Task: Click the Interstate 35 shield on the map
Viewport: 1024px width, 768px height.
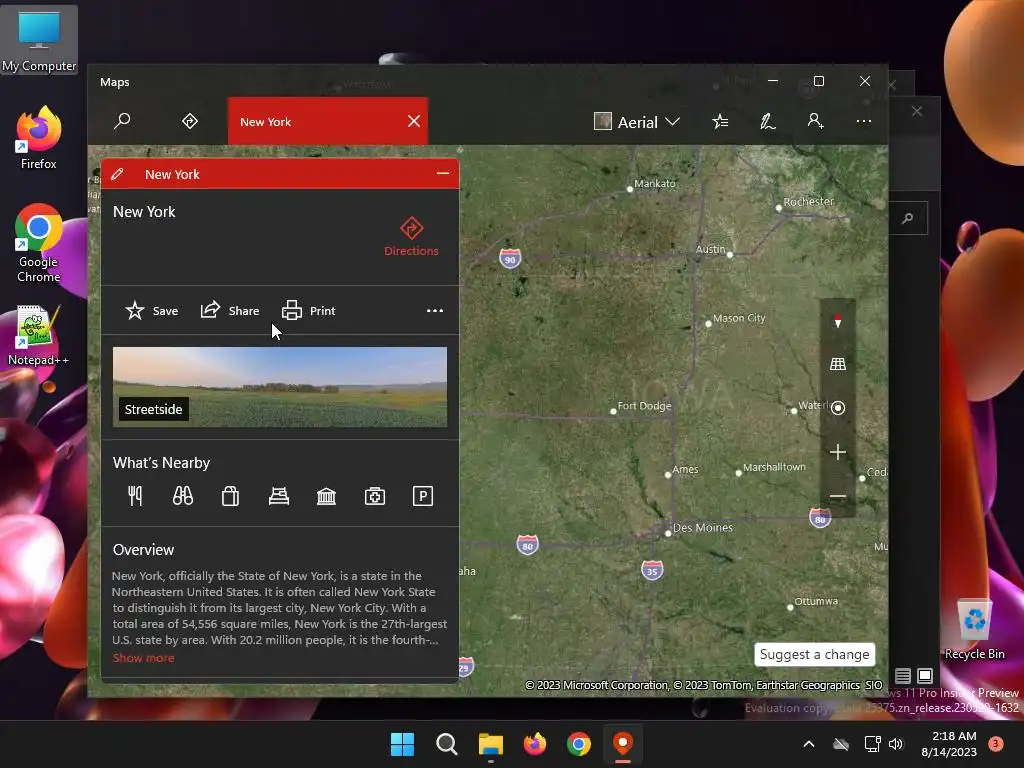Action: [652, 570]
